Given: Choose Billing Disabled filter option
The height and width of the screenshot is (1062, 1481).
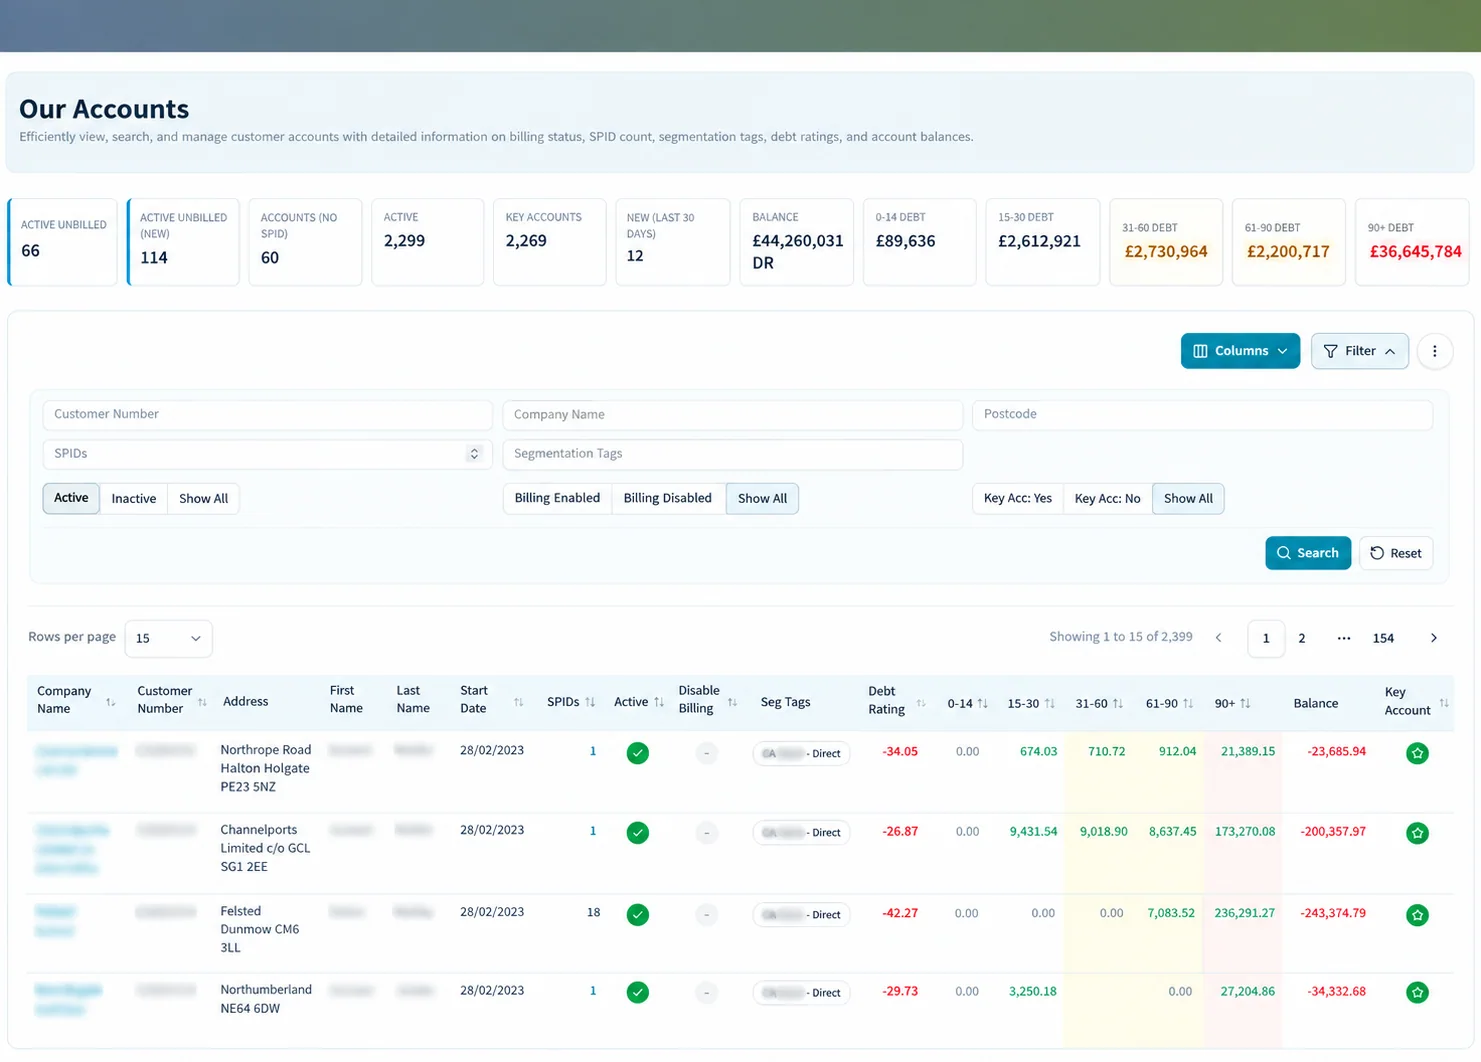Looking at the screenshot, I should (668, 498).
